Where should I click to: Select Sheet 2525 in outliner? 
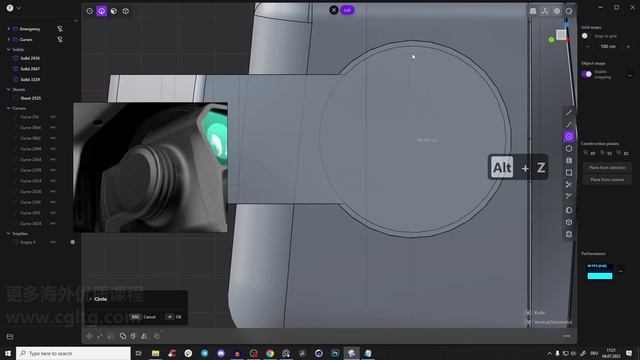[x=31, y=98]
